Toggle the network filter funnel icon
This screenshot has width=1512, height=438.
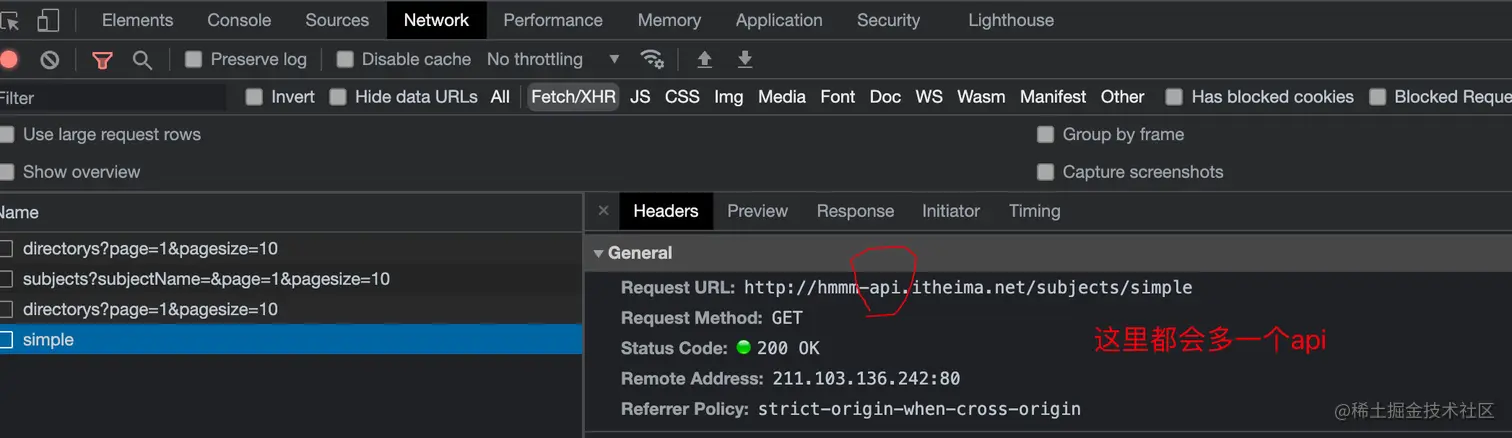click(102, 60)
